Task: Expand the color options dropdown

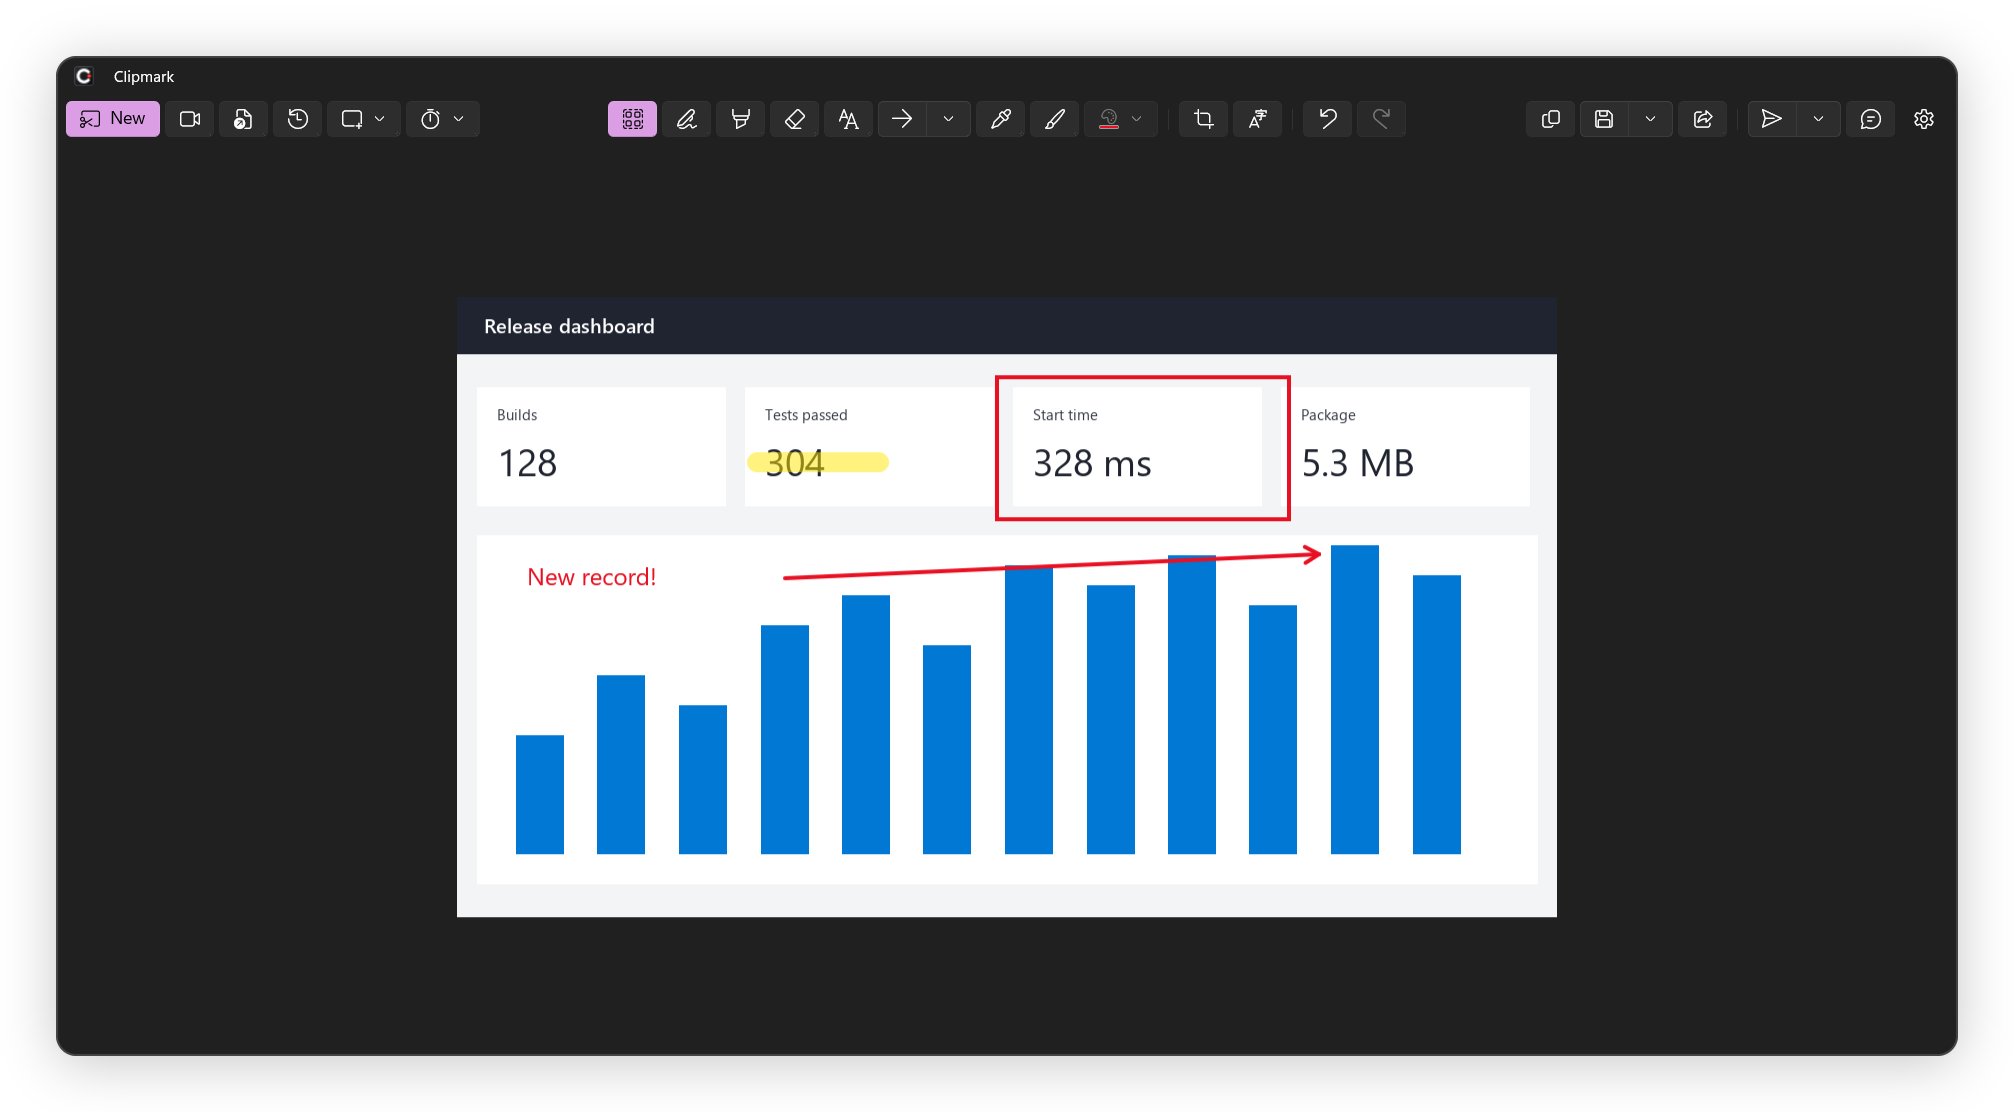Action: pos(1137,119)
